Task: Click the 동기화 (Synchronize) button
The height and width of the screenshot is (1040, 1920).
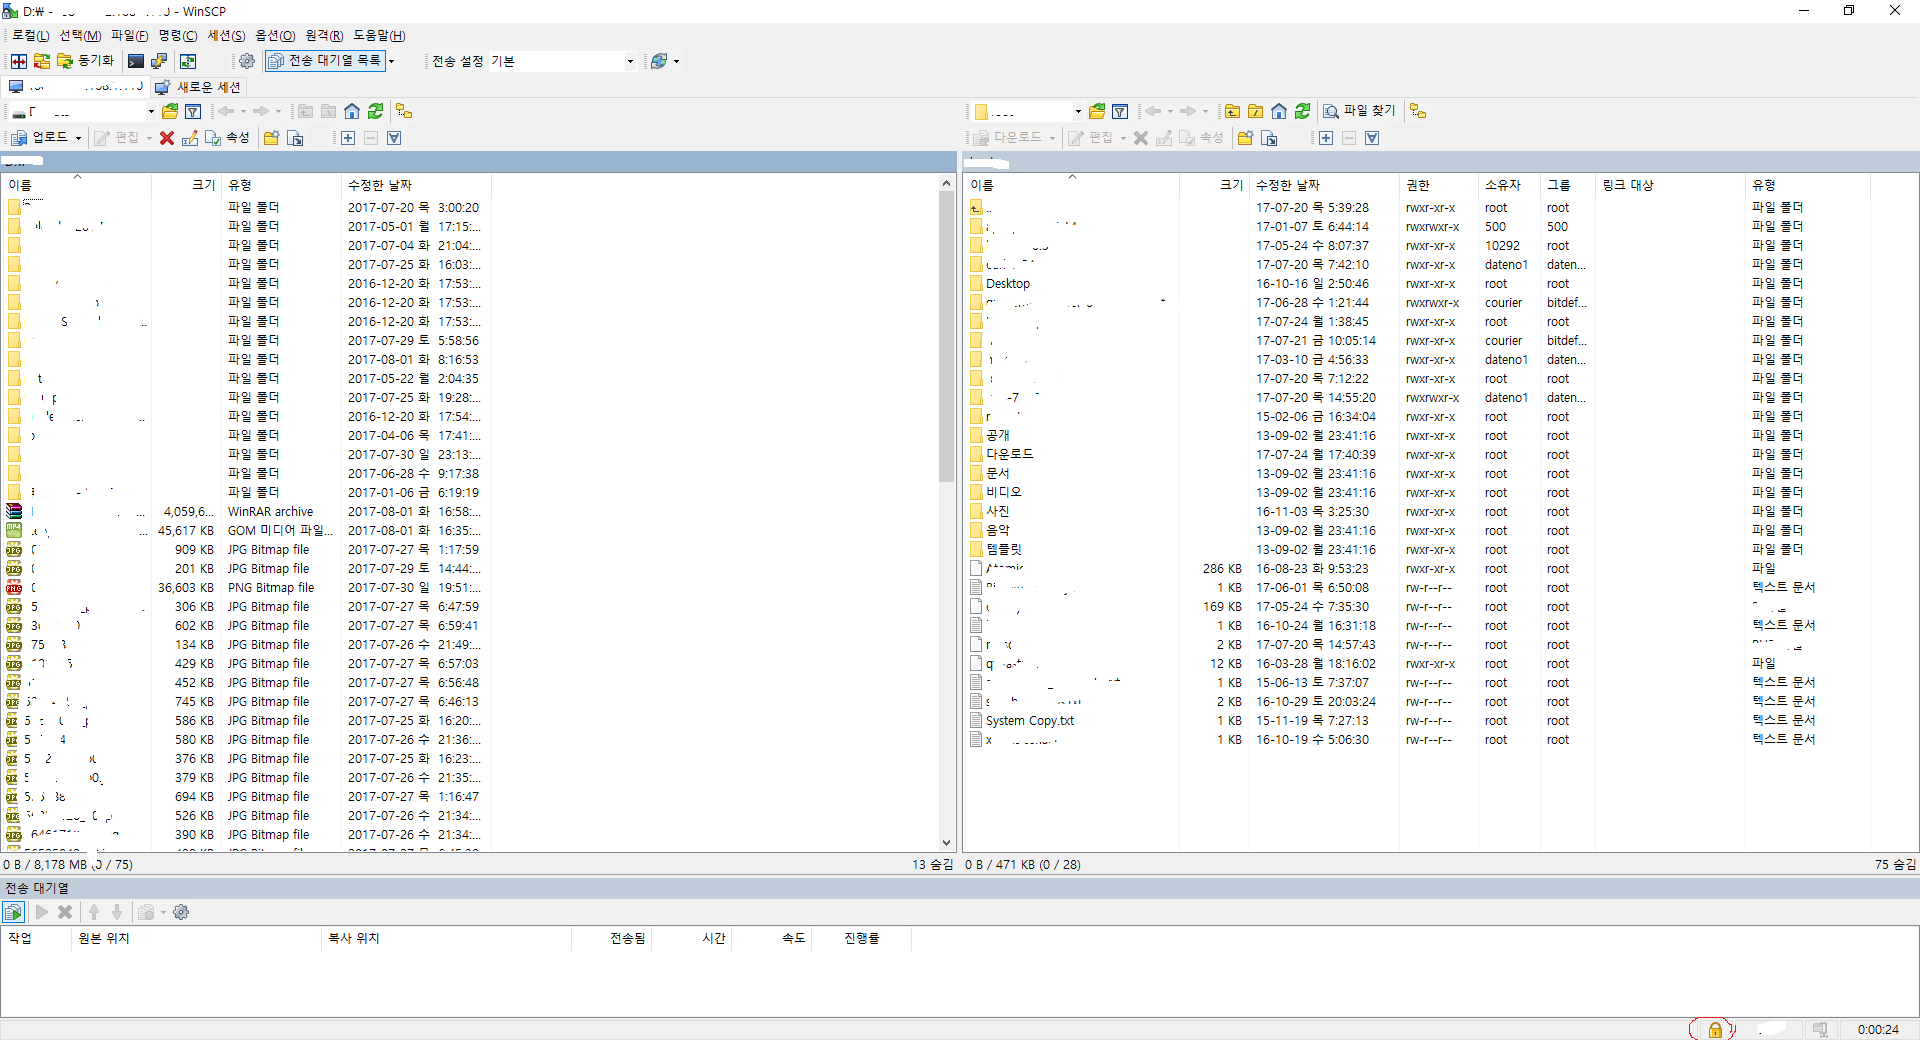Action: tap(86, 61)
